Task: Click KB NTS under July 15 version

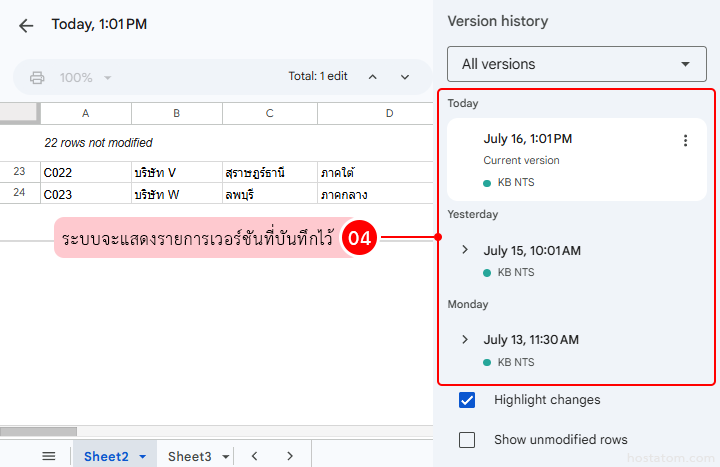Action: [x=516, y=272]
